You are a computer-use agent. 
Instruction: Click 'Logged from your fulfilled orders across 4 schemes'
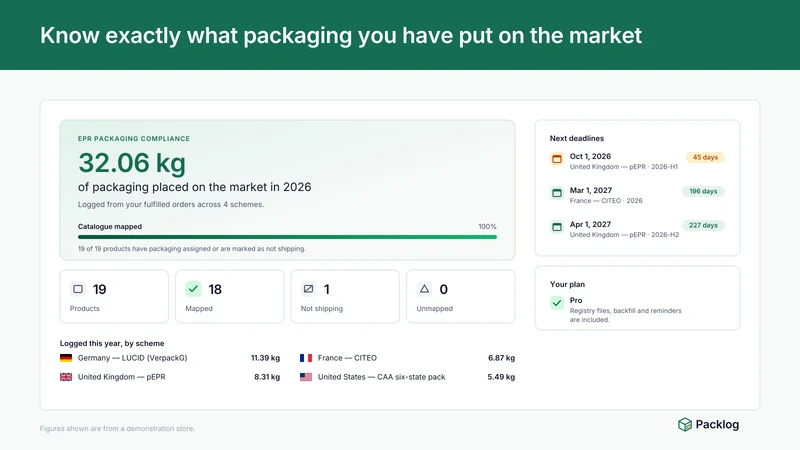click(x=171, y=205)
